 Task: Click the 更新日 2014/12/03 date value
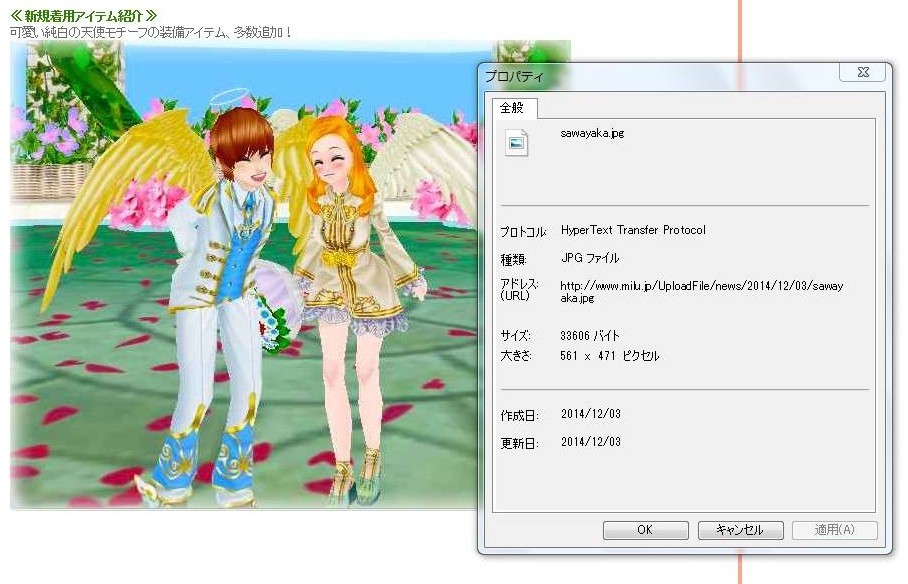coord(591,441)
